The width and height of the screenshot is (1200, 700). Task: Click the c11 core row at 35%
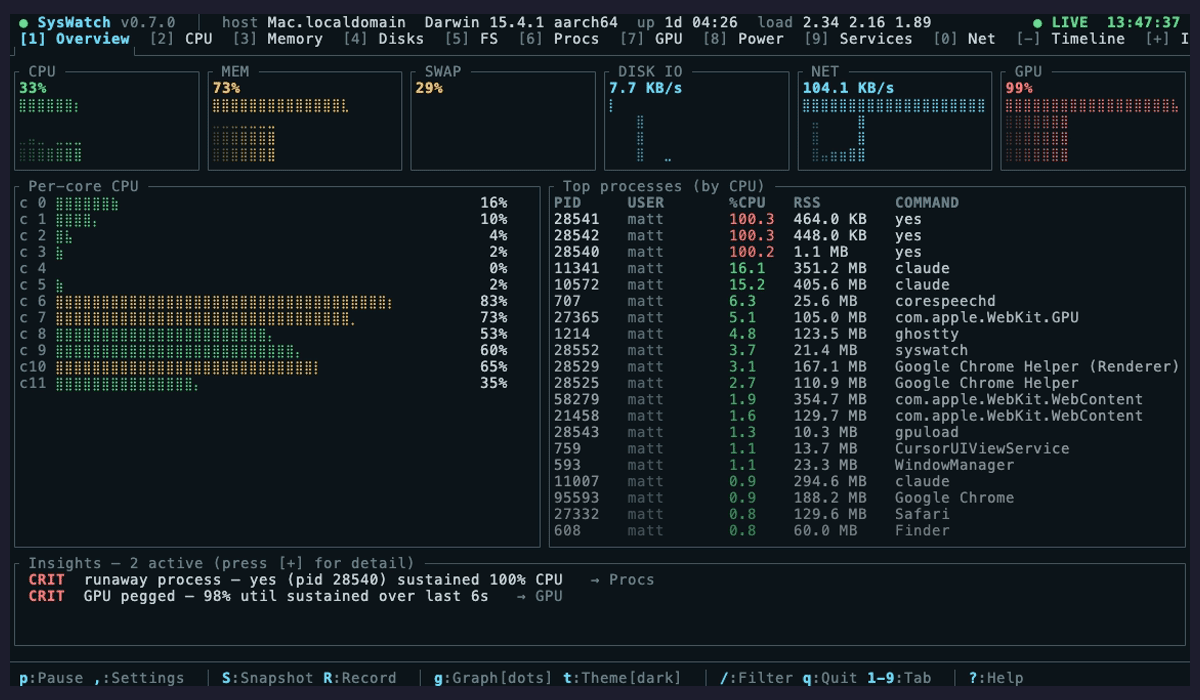coord(264,383)
